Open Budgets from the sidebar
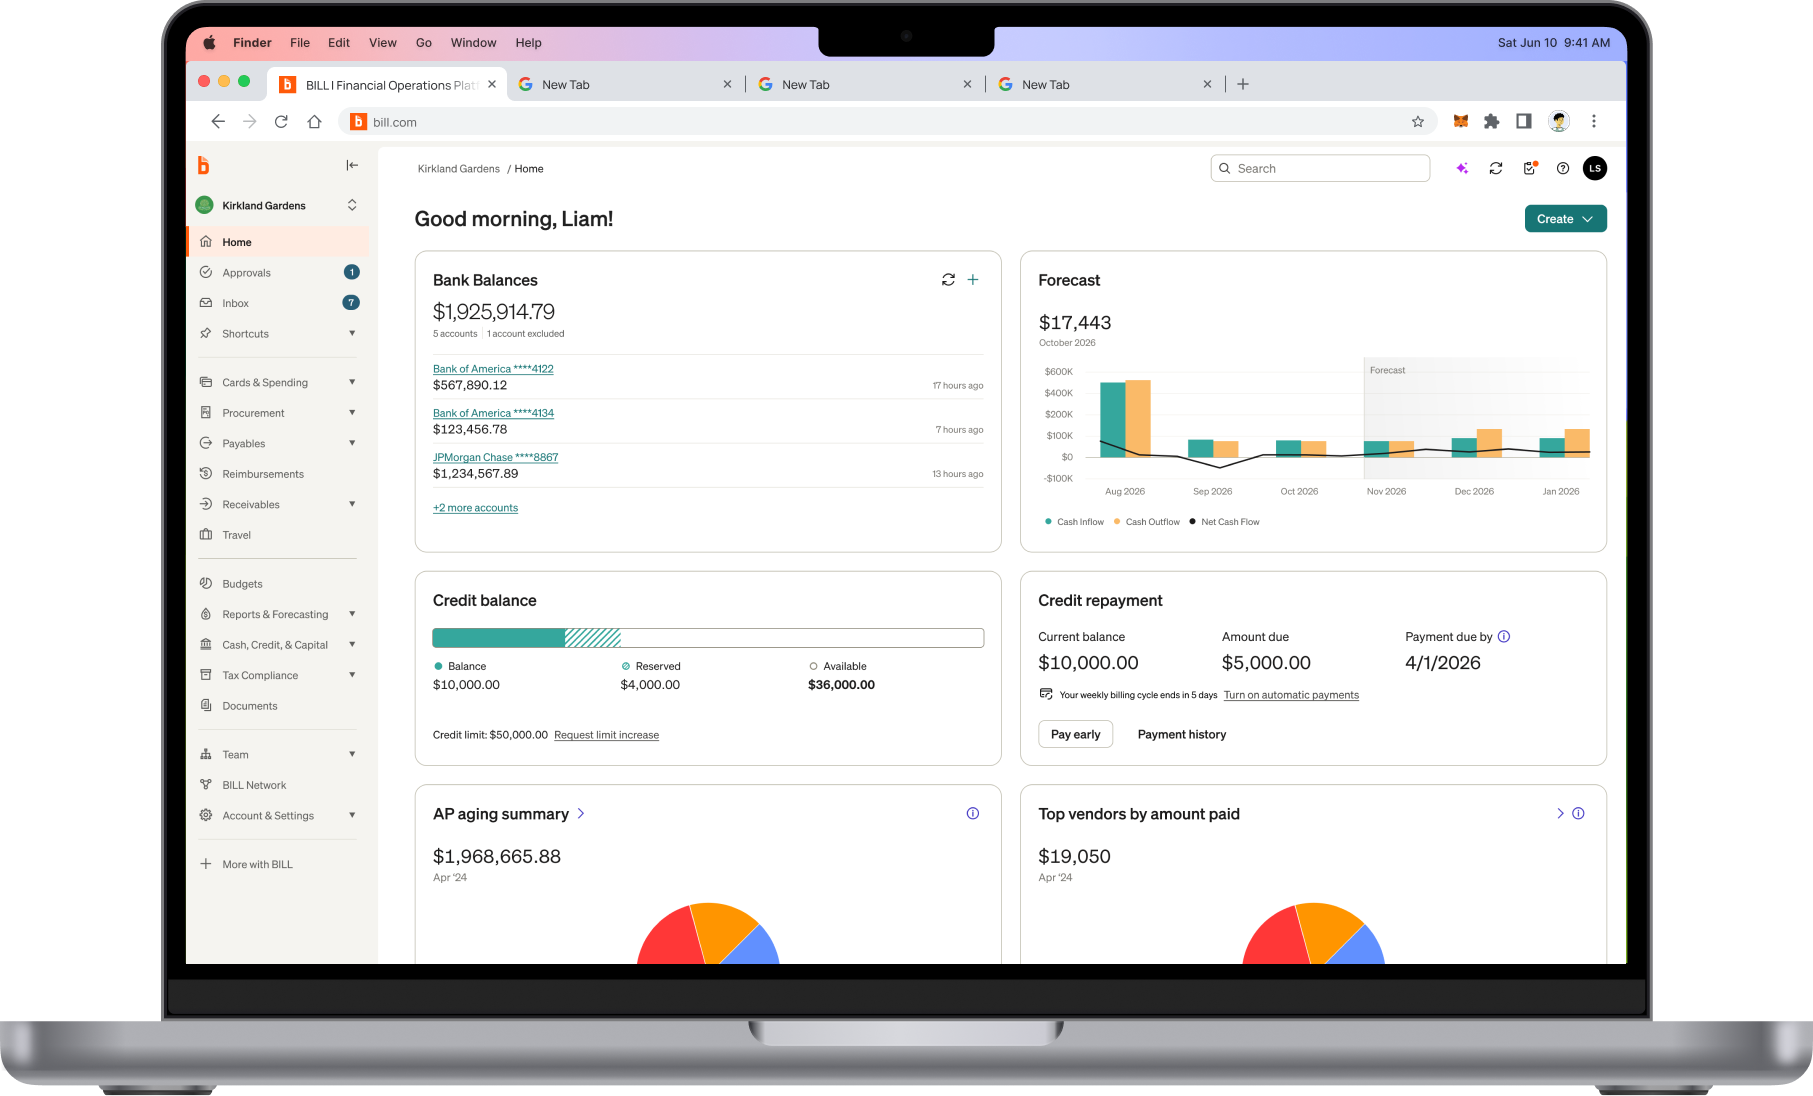 [x=243, y=583]
